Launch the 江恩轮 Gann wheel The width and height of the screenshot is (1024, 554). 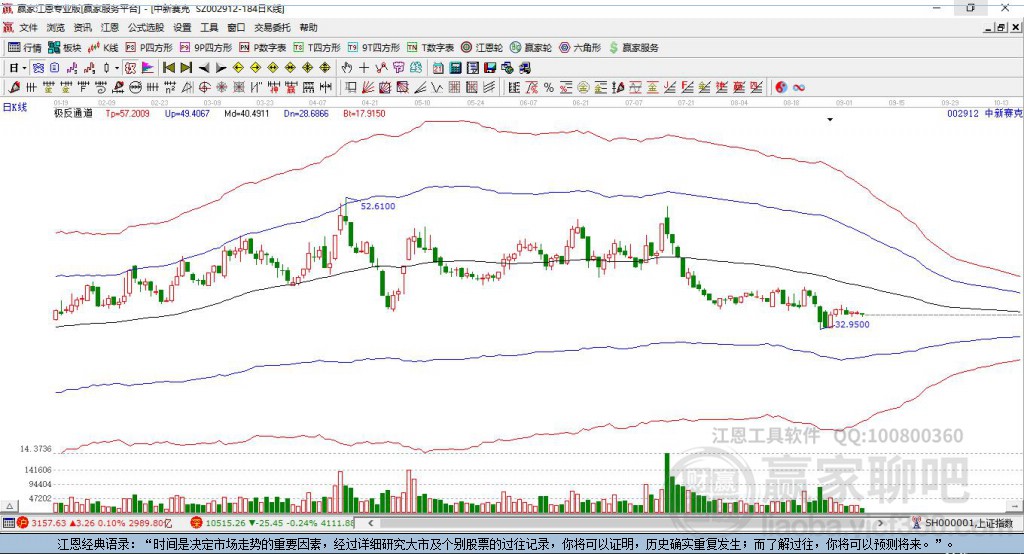[x=481, y=48]
